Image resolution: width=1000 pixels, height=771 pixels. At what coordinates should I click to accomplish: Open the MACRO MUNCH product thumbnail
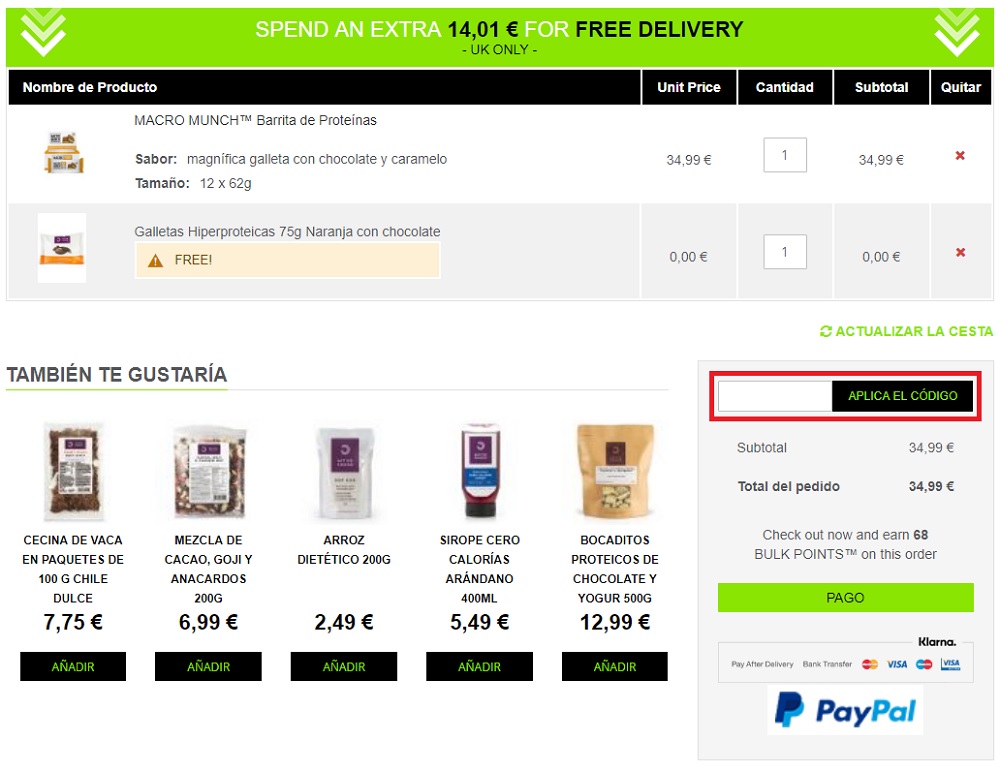tap(64, 152)
